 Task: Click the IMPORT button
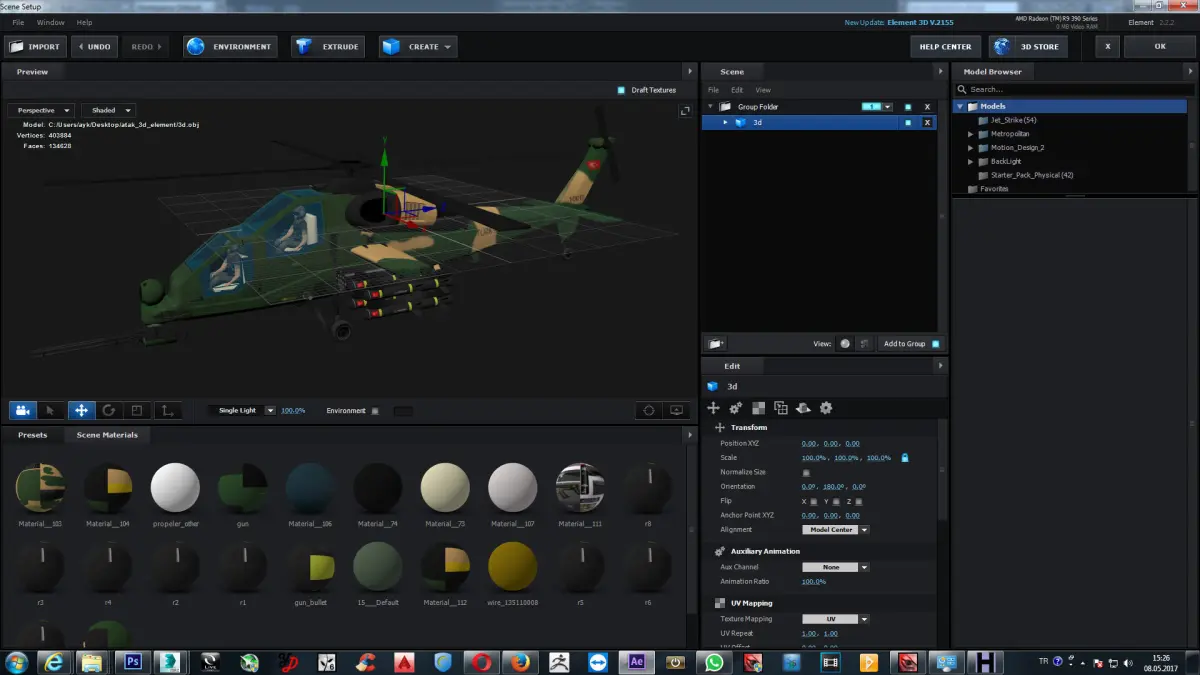pyautogui.click(x=35, y=47)
